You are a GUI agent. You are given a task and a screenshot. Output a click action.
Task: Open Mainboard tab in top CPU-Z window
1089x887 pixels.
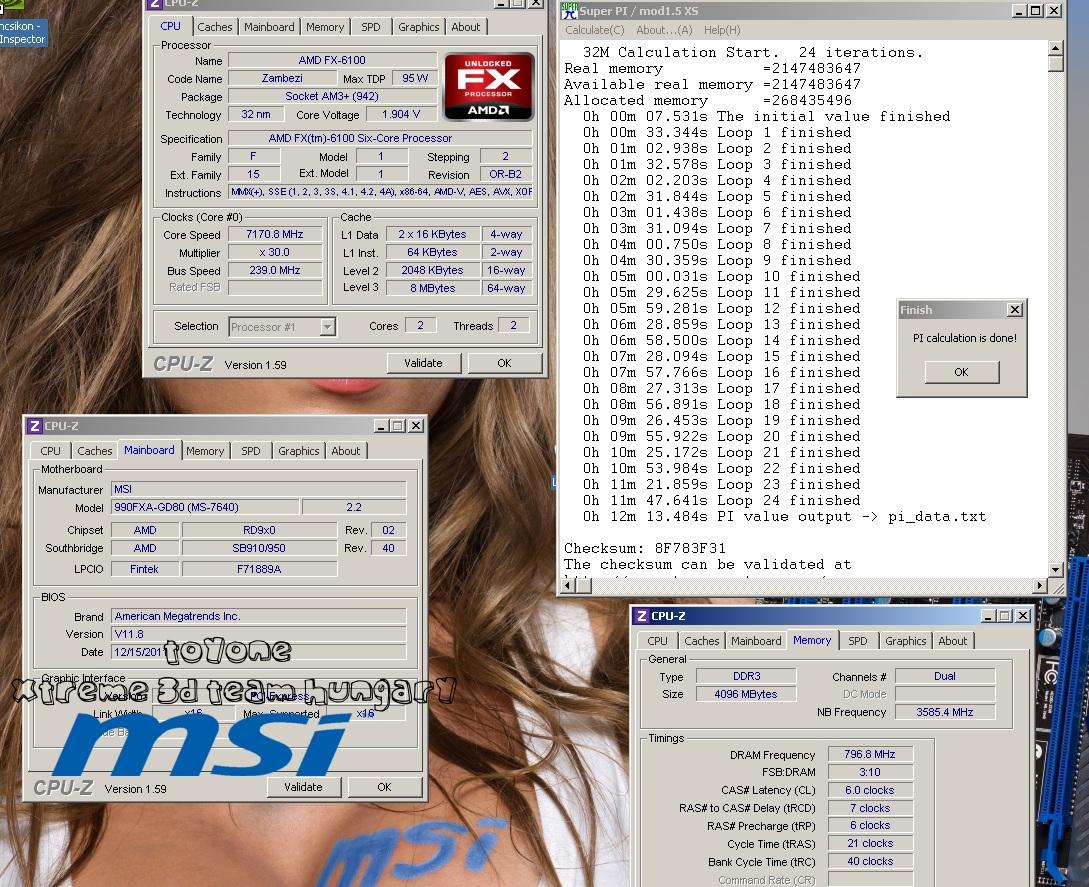(x=269, y=27)
